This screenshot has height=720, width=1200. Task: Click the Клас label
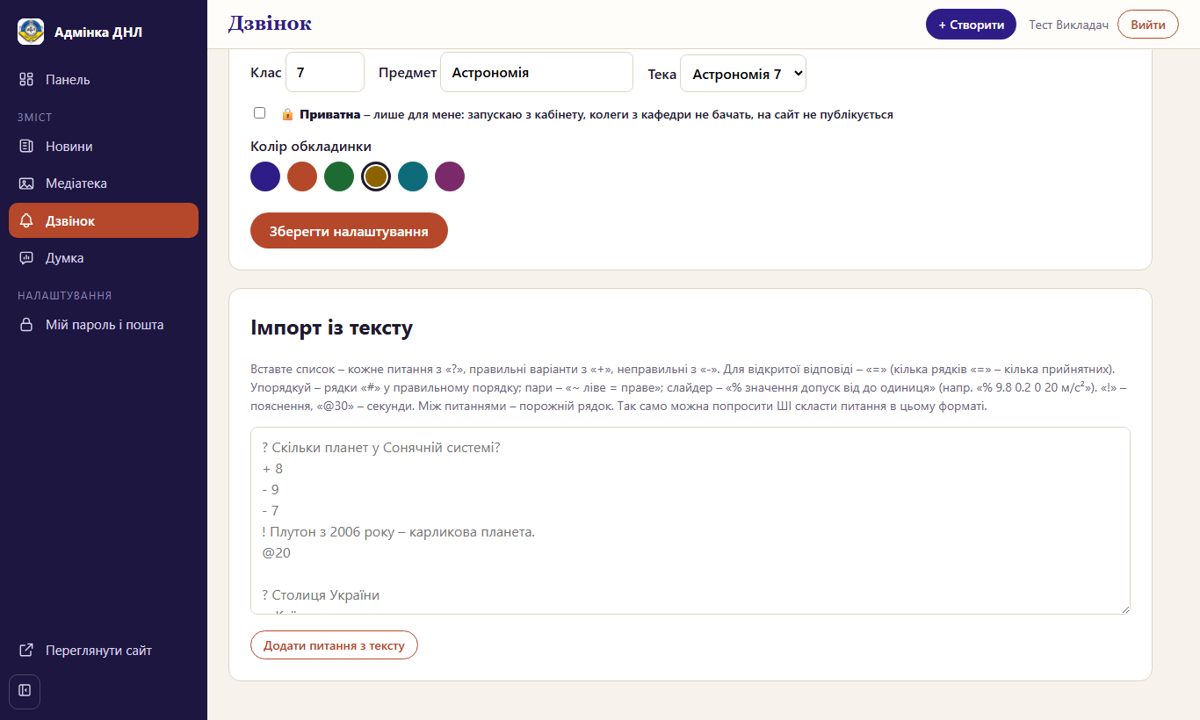266,73
